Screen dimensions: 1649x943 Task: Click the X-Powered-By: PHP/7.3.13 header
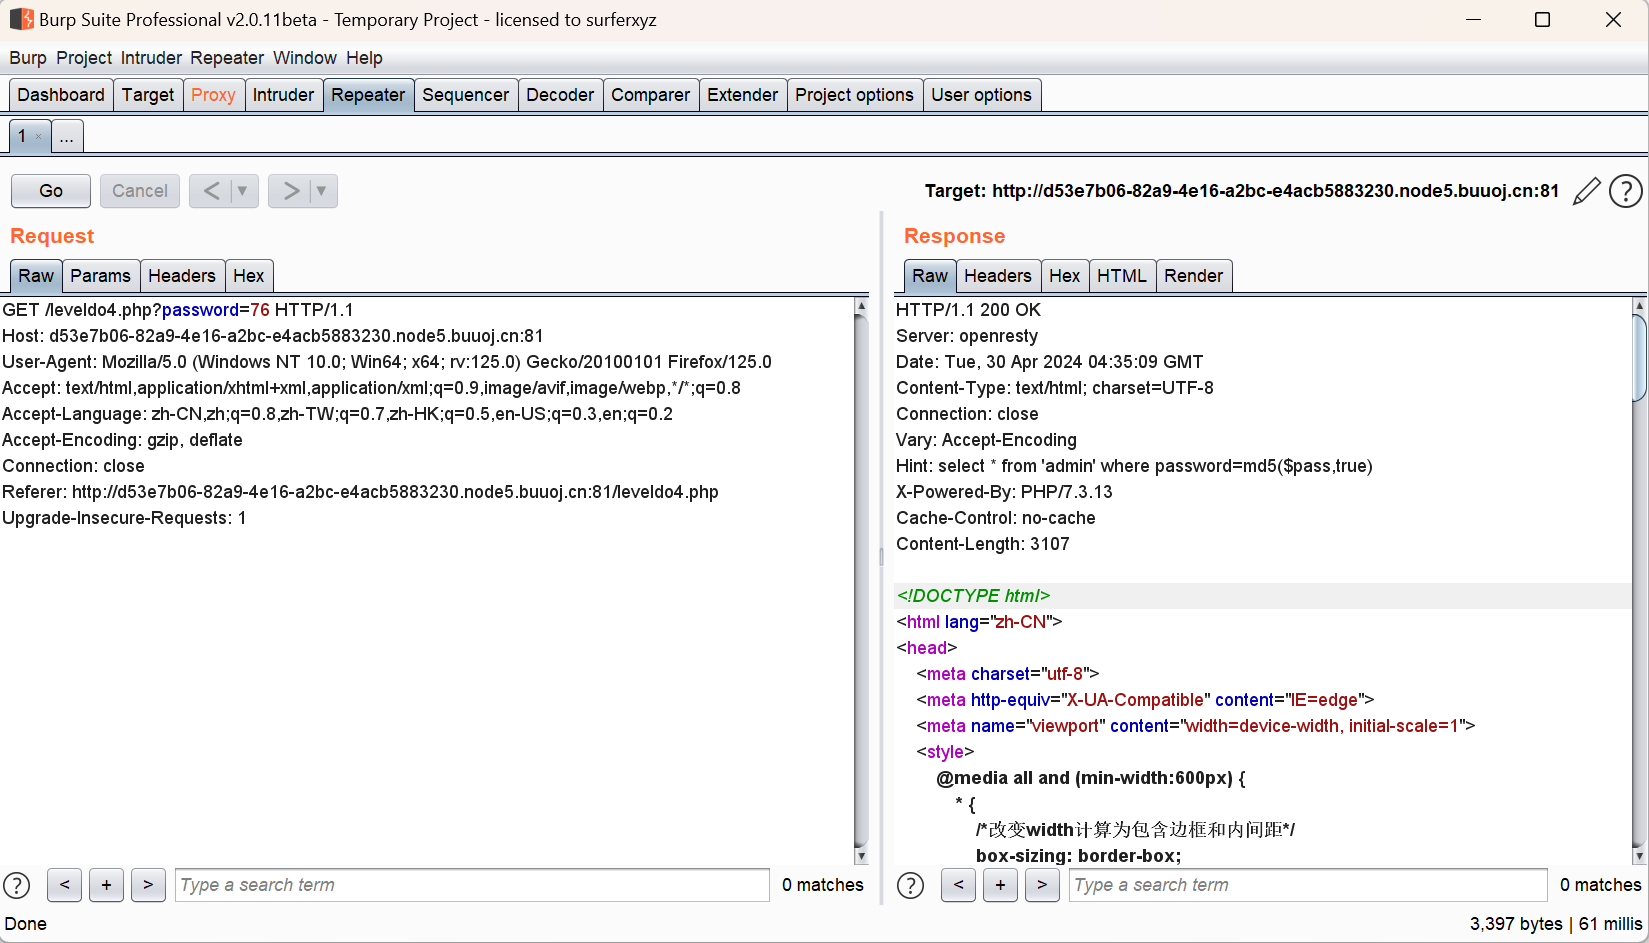coord(1004,492)
